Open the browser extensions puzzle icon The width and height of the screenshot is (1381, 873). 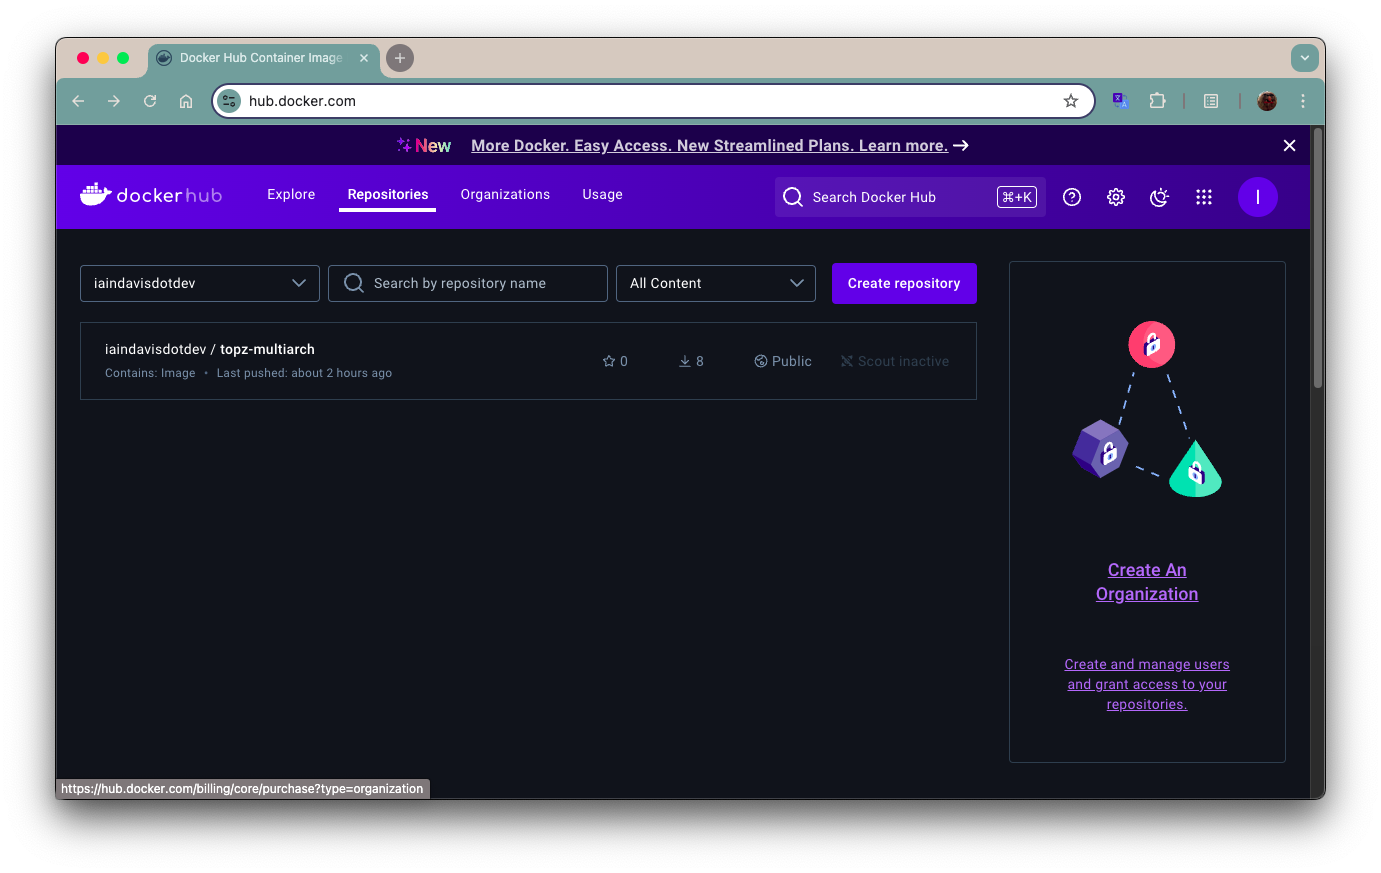[x=1157, y=101]
